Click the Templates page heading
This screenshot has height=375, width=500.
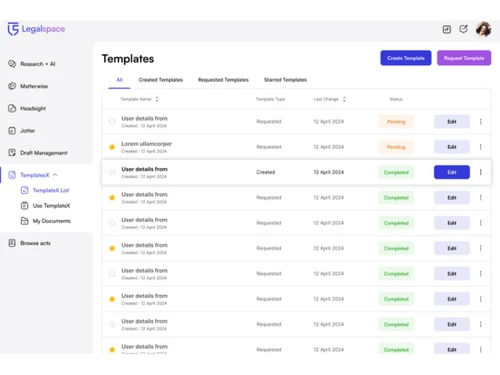[x=128, y=59]
